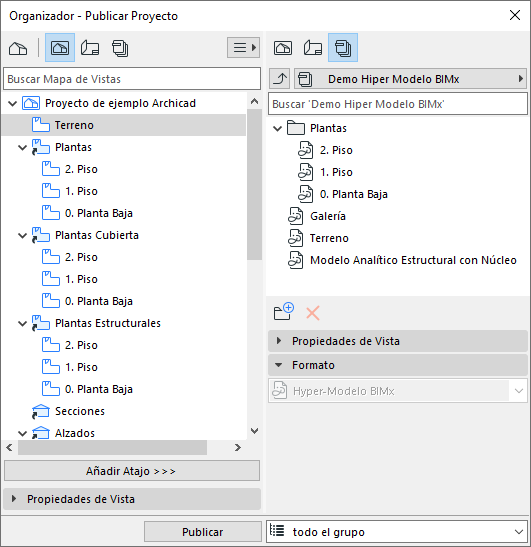Open the Hyper-Modelo BIMx format dropdown

pyautogui.click(x=398, y=391)
